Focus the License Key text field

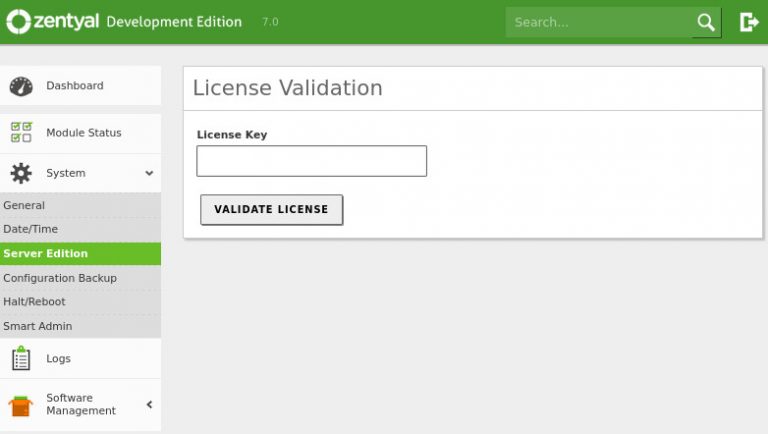coord(311,161)
